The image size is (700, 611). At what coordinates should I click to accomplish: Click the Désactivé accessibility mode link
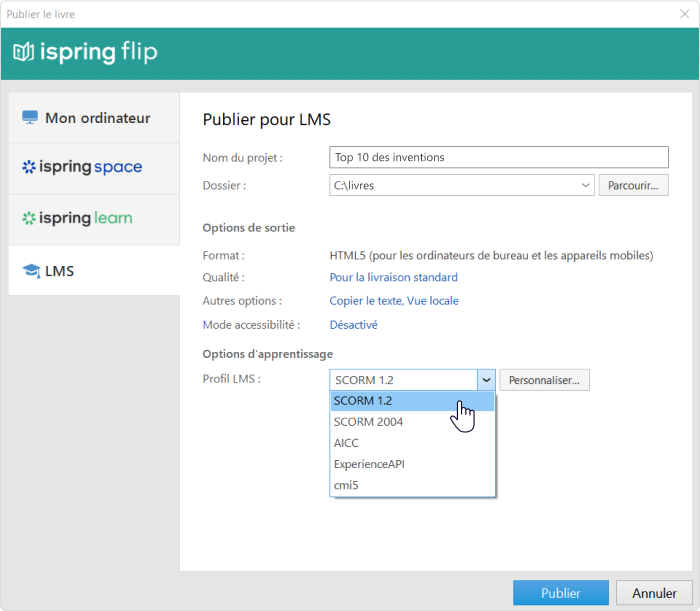click(354, 325)
